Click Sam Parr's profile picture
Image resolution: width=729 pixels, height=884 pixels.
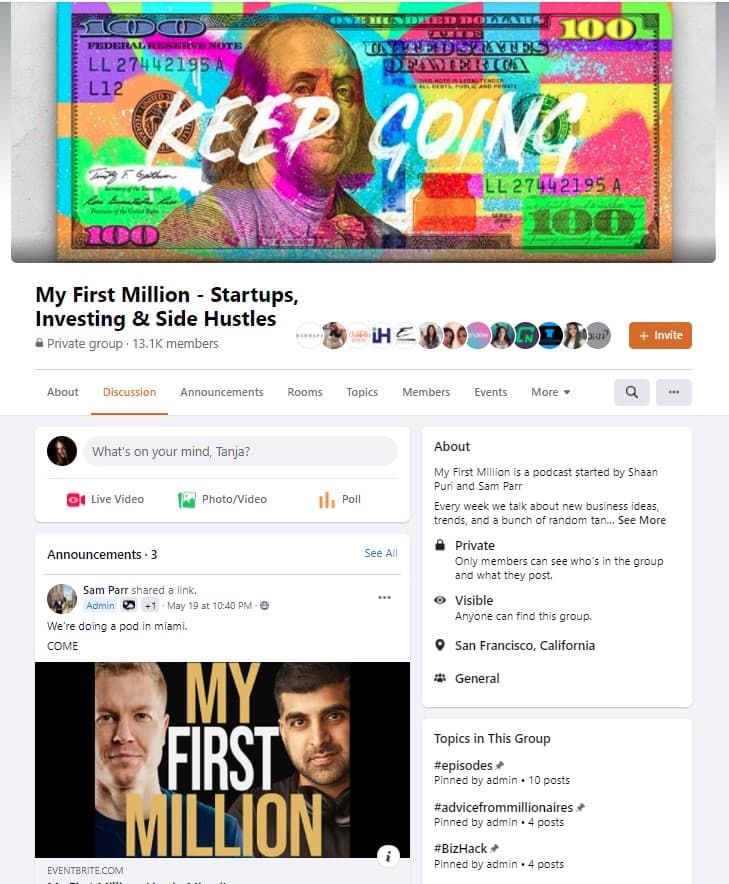(61, 599)
